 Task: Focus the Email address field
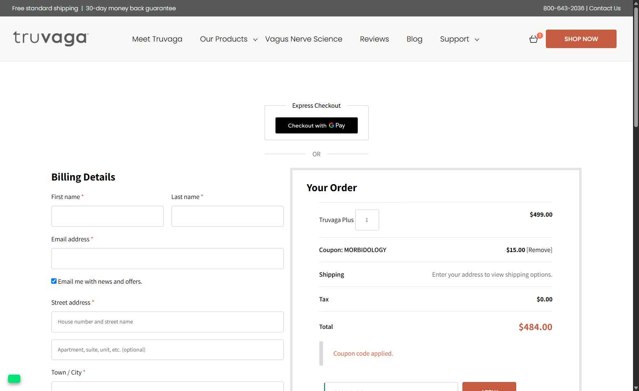tap(167, 258)
